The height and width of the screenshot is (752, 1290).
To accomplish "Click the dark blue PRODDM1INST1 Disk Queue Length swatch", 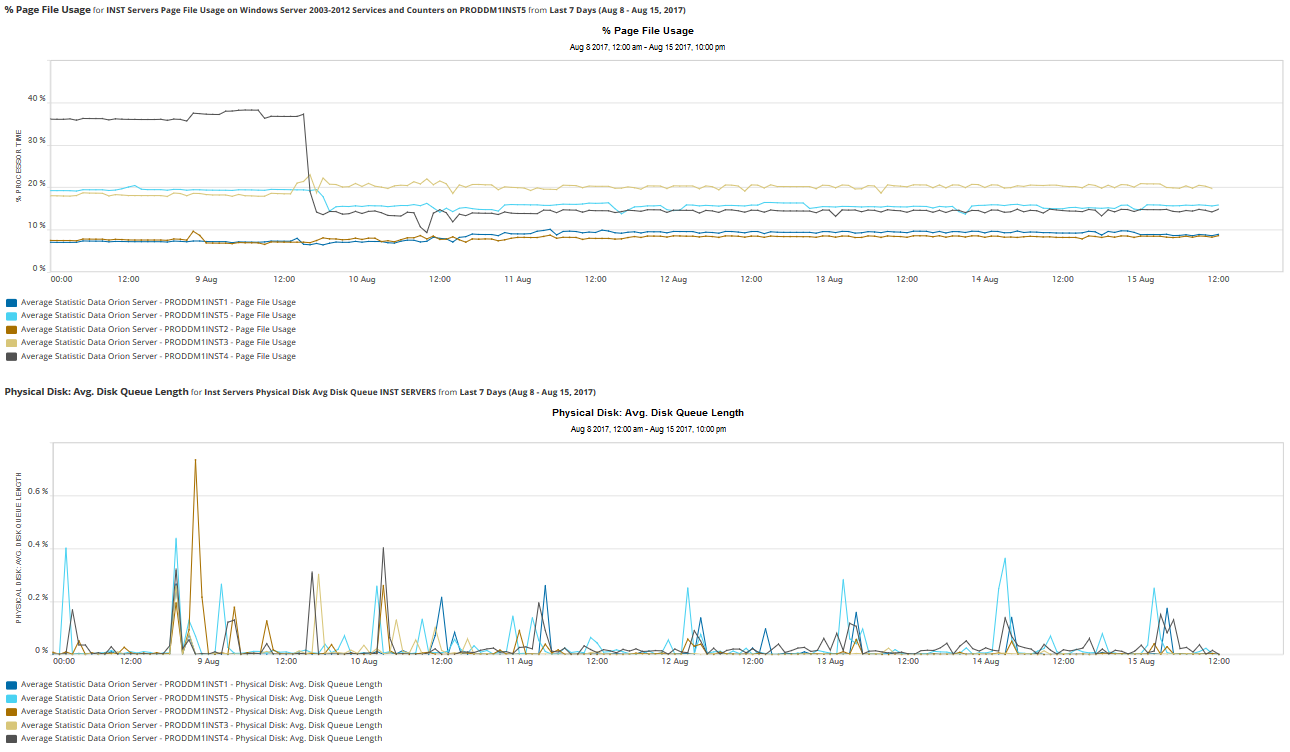I will pyautogui.click(x=11, y=685).
